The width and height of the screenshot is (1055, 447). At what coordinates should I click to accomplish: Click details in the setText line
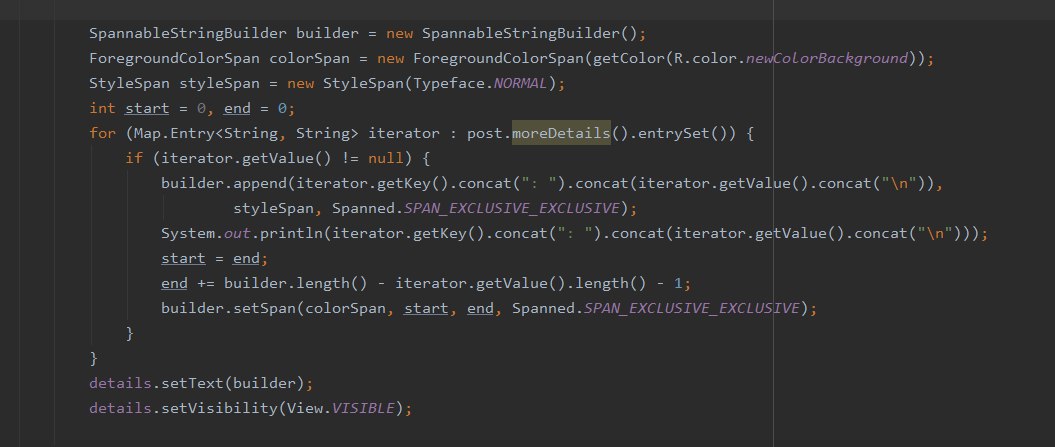click(x=120, y=383)
